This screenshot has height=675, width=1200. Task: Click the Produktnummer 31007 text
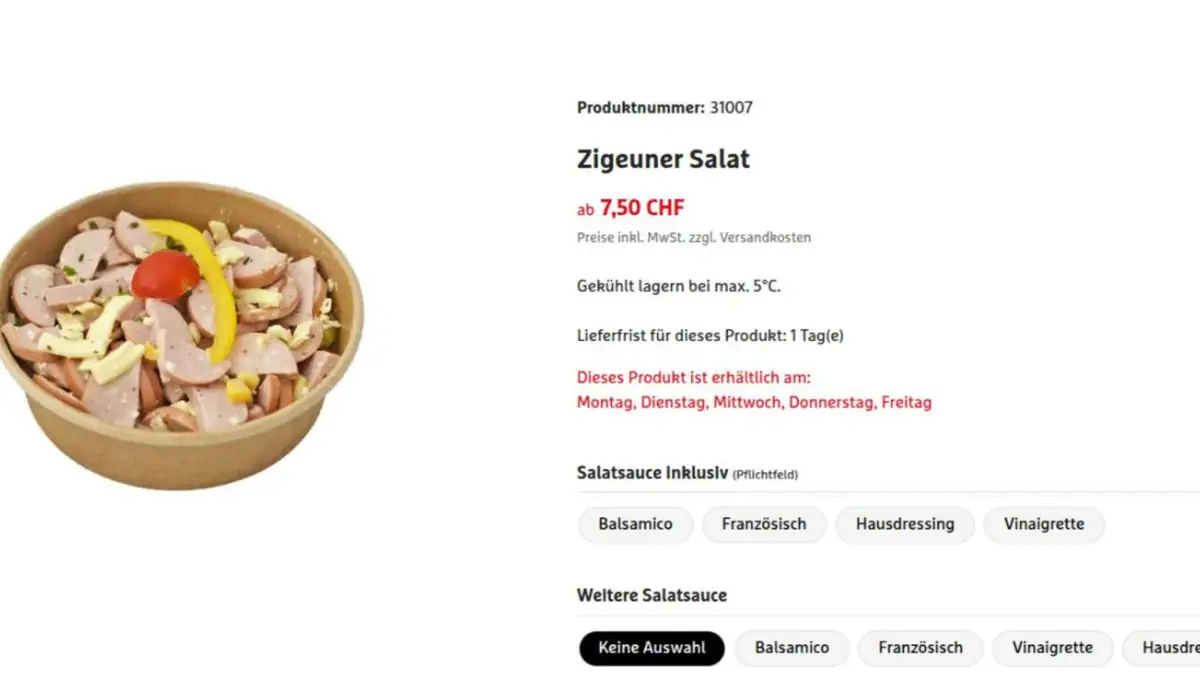(664, 108)
